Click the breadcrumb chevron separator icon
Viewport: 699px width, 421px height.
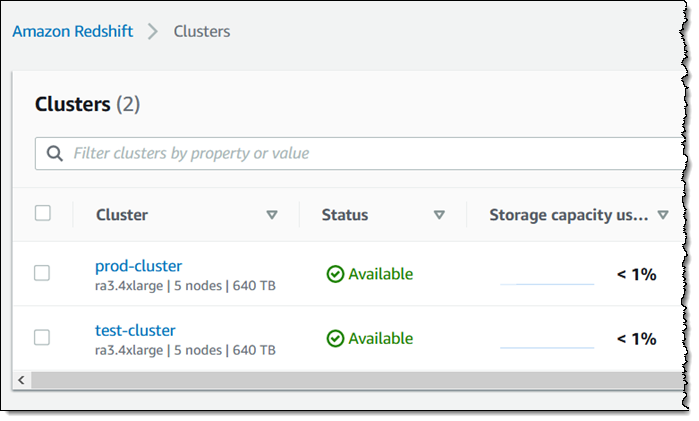coord(153,31)
